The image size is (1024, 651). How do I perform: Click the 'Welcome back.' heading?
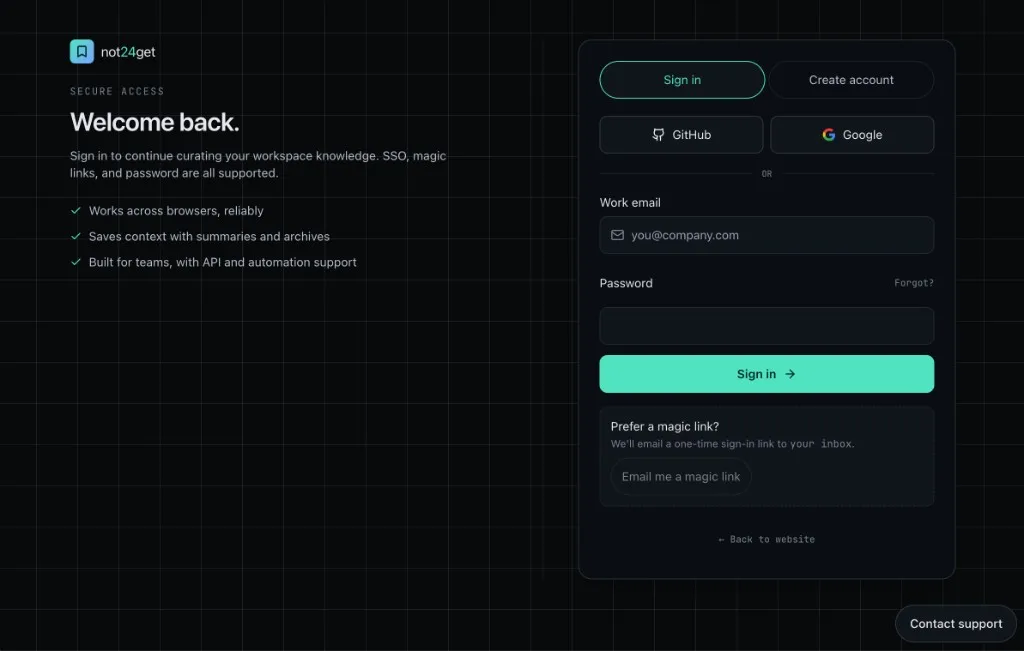tap(155, 122)
